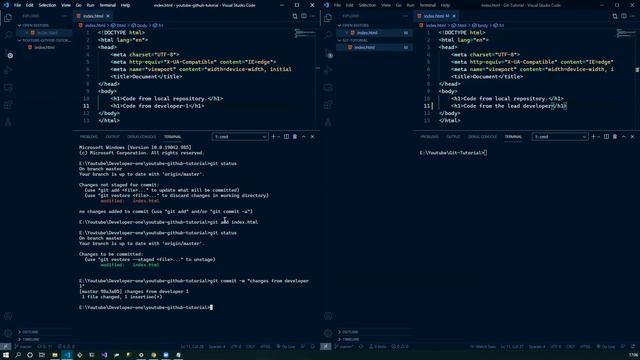The height and width of the screenshot is (360, 640).
Task: Open View menu in right VS Code window
Action: pyautogui.click(x=386, y=5)
